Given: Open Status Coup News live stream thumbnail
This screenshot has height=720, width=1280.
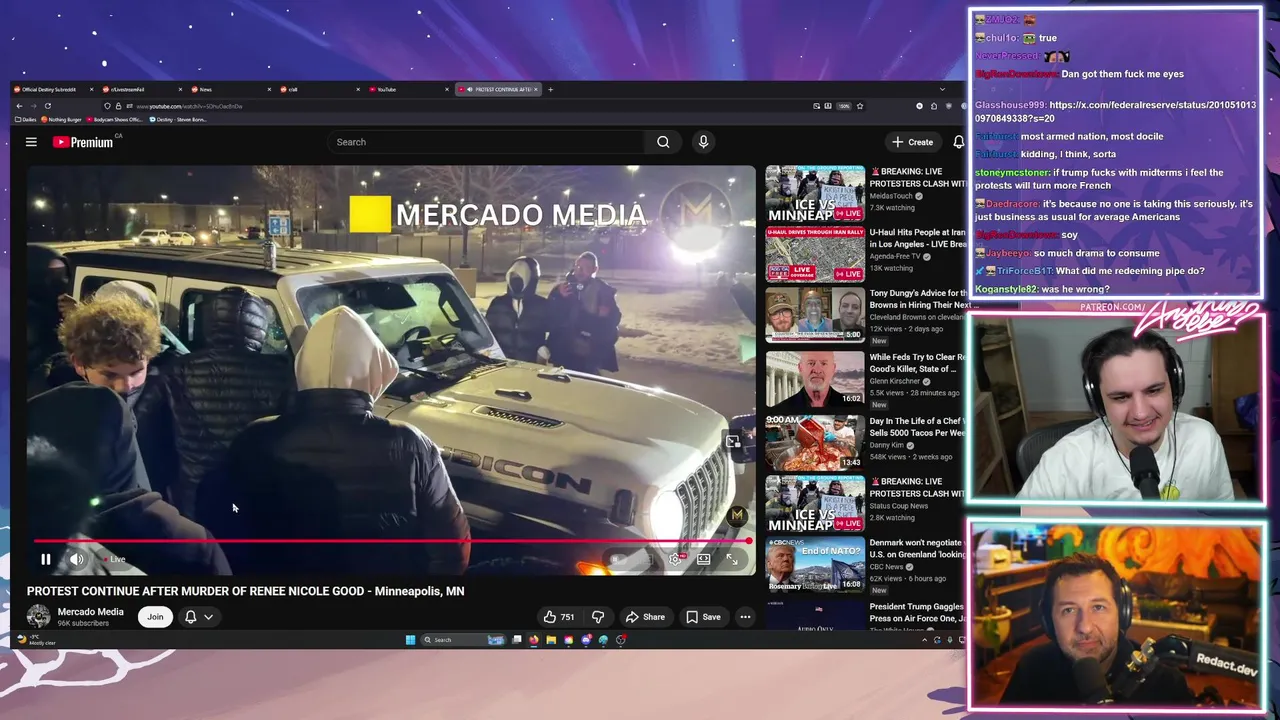Looking at the screenshot, I should pos(815,503).
